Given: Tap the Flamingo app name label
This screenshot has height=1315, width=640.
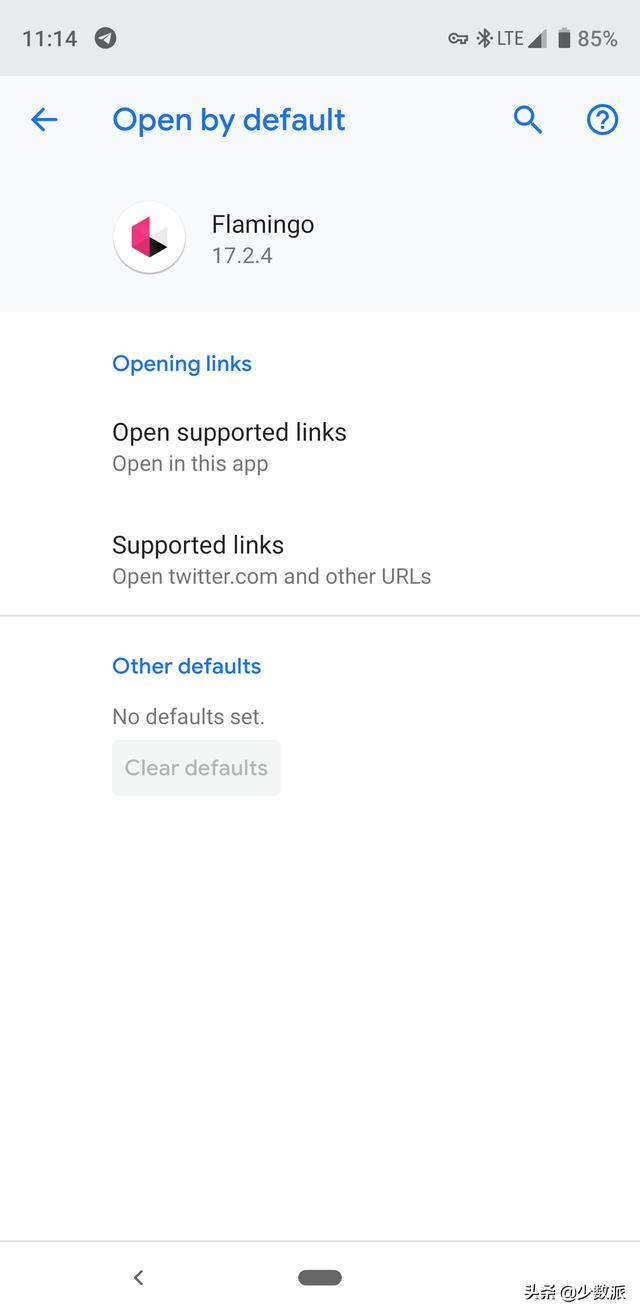Looking at the screenshot, I should 263,224.
